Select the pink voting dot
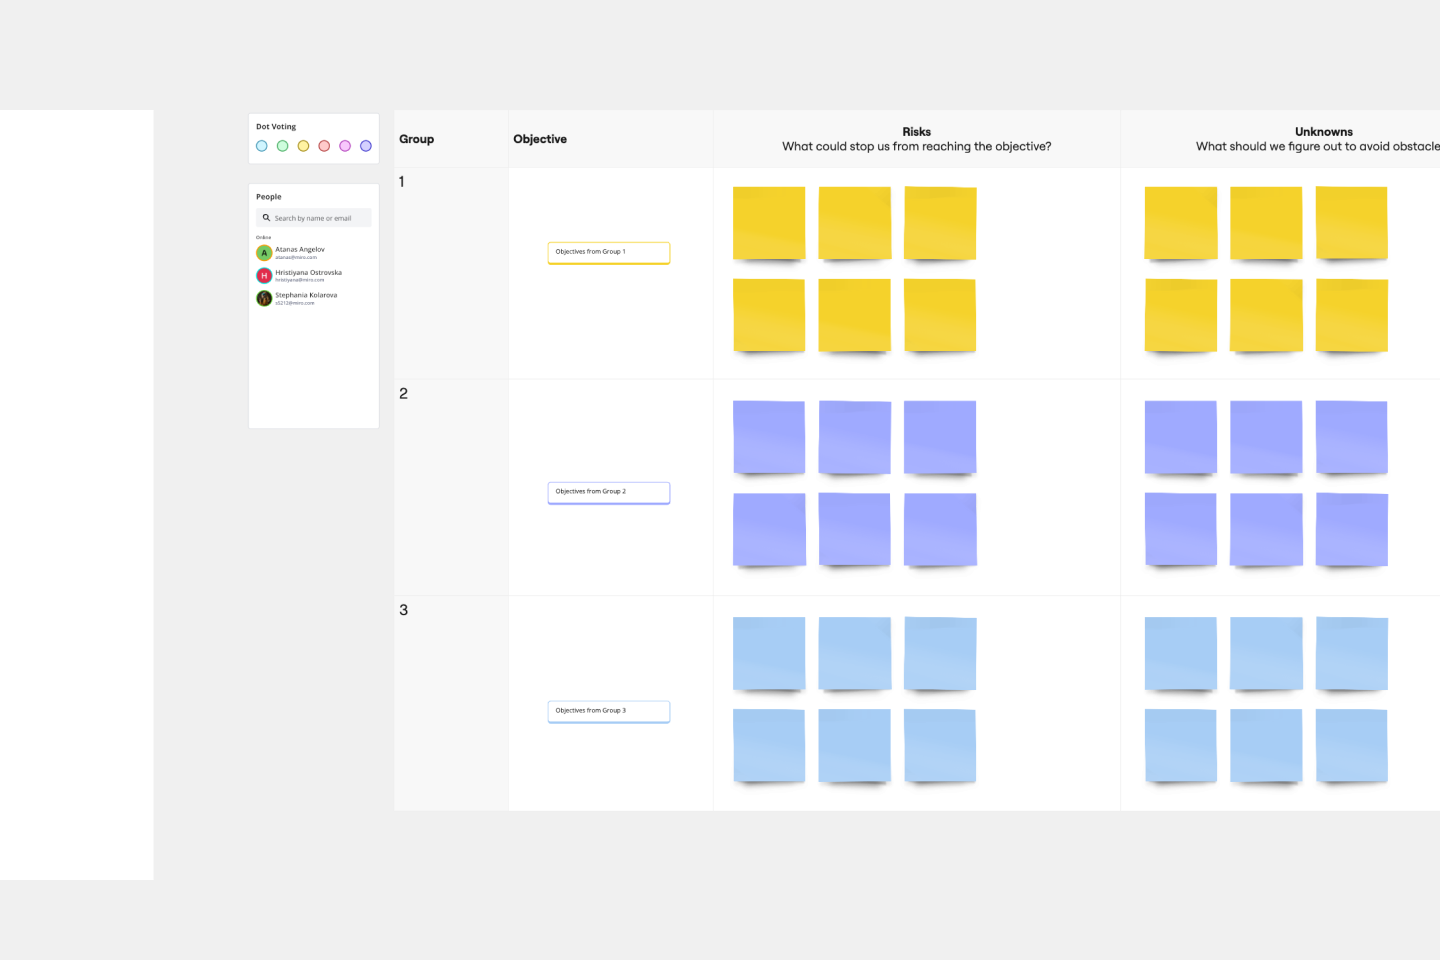1440x960 pixels. (x=345, y=146)
